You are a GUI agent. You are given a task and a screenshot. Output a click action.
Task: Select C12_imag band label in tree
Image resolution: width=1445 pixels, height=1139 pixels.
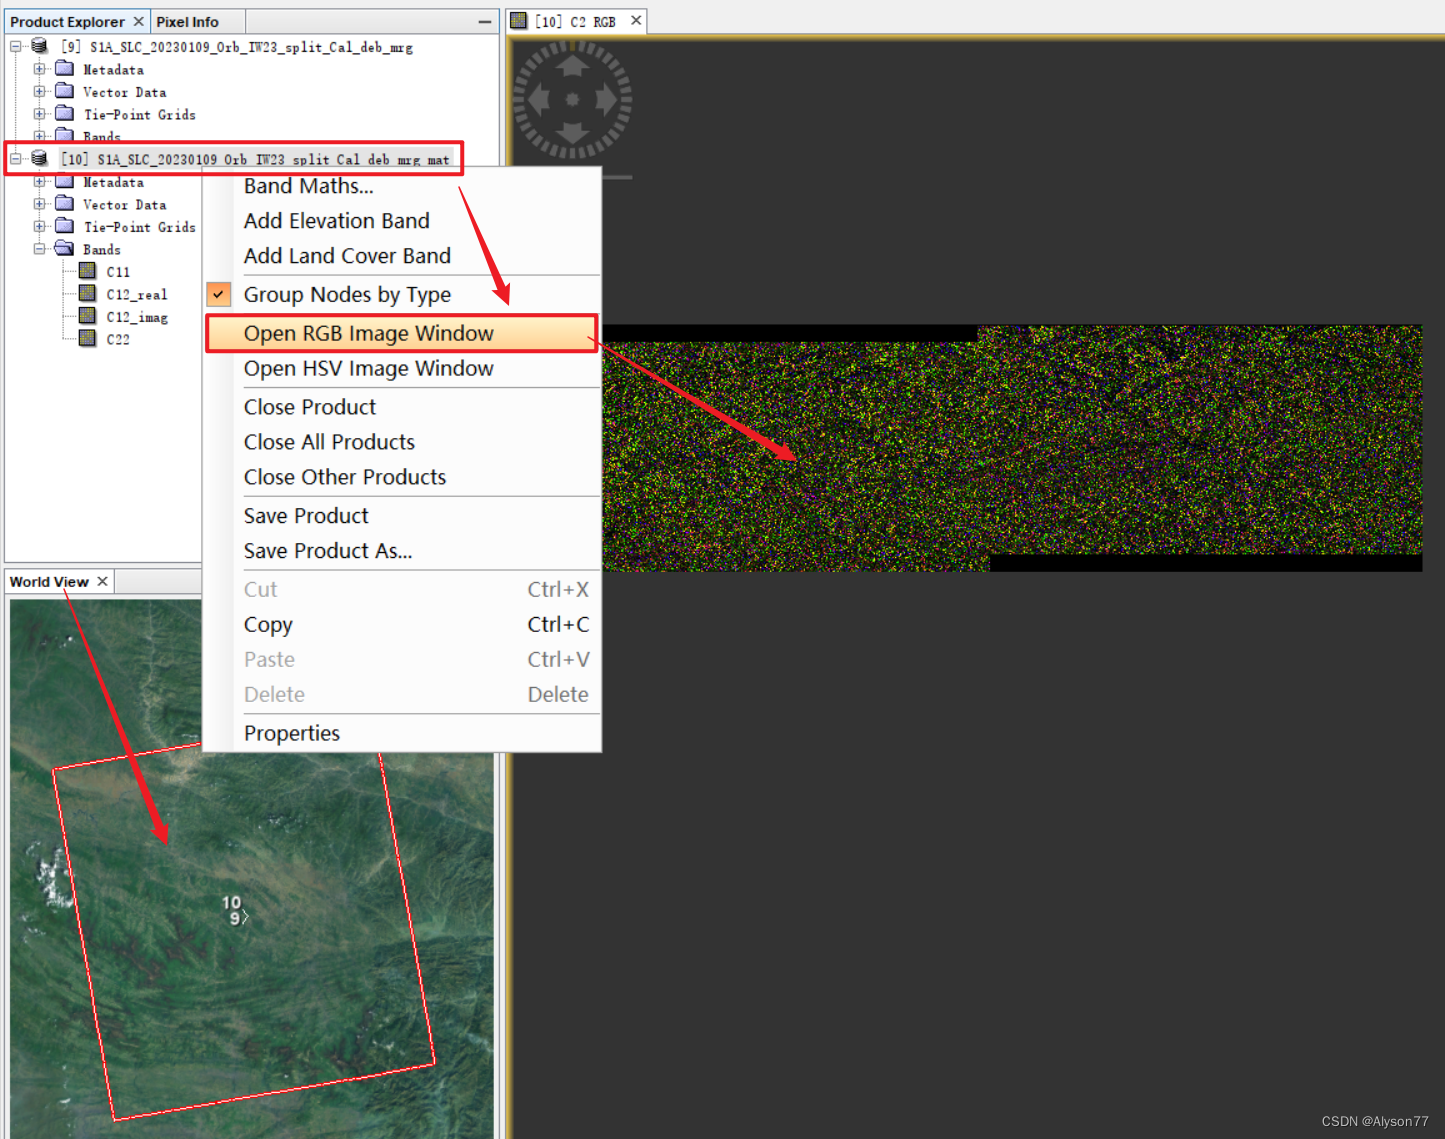click(x=137, y=317)
